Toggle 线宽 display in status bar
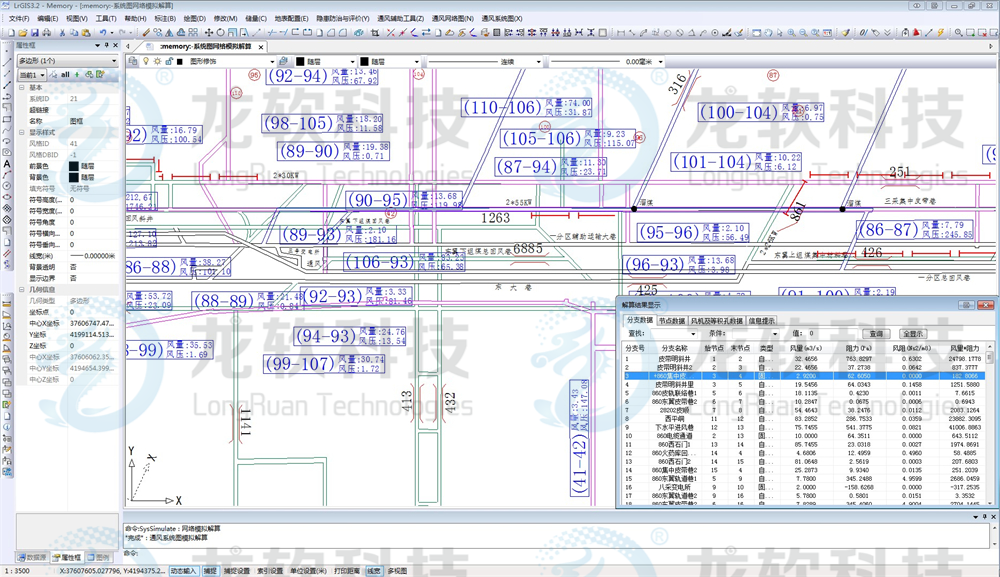The image size is (1000, 577). coord(373,570)
